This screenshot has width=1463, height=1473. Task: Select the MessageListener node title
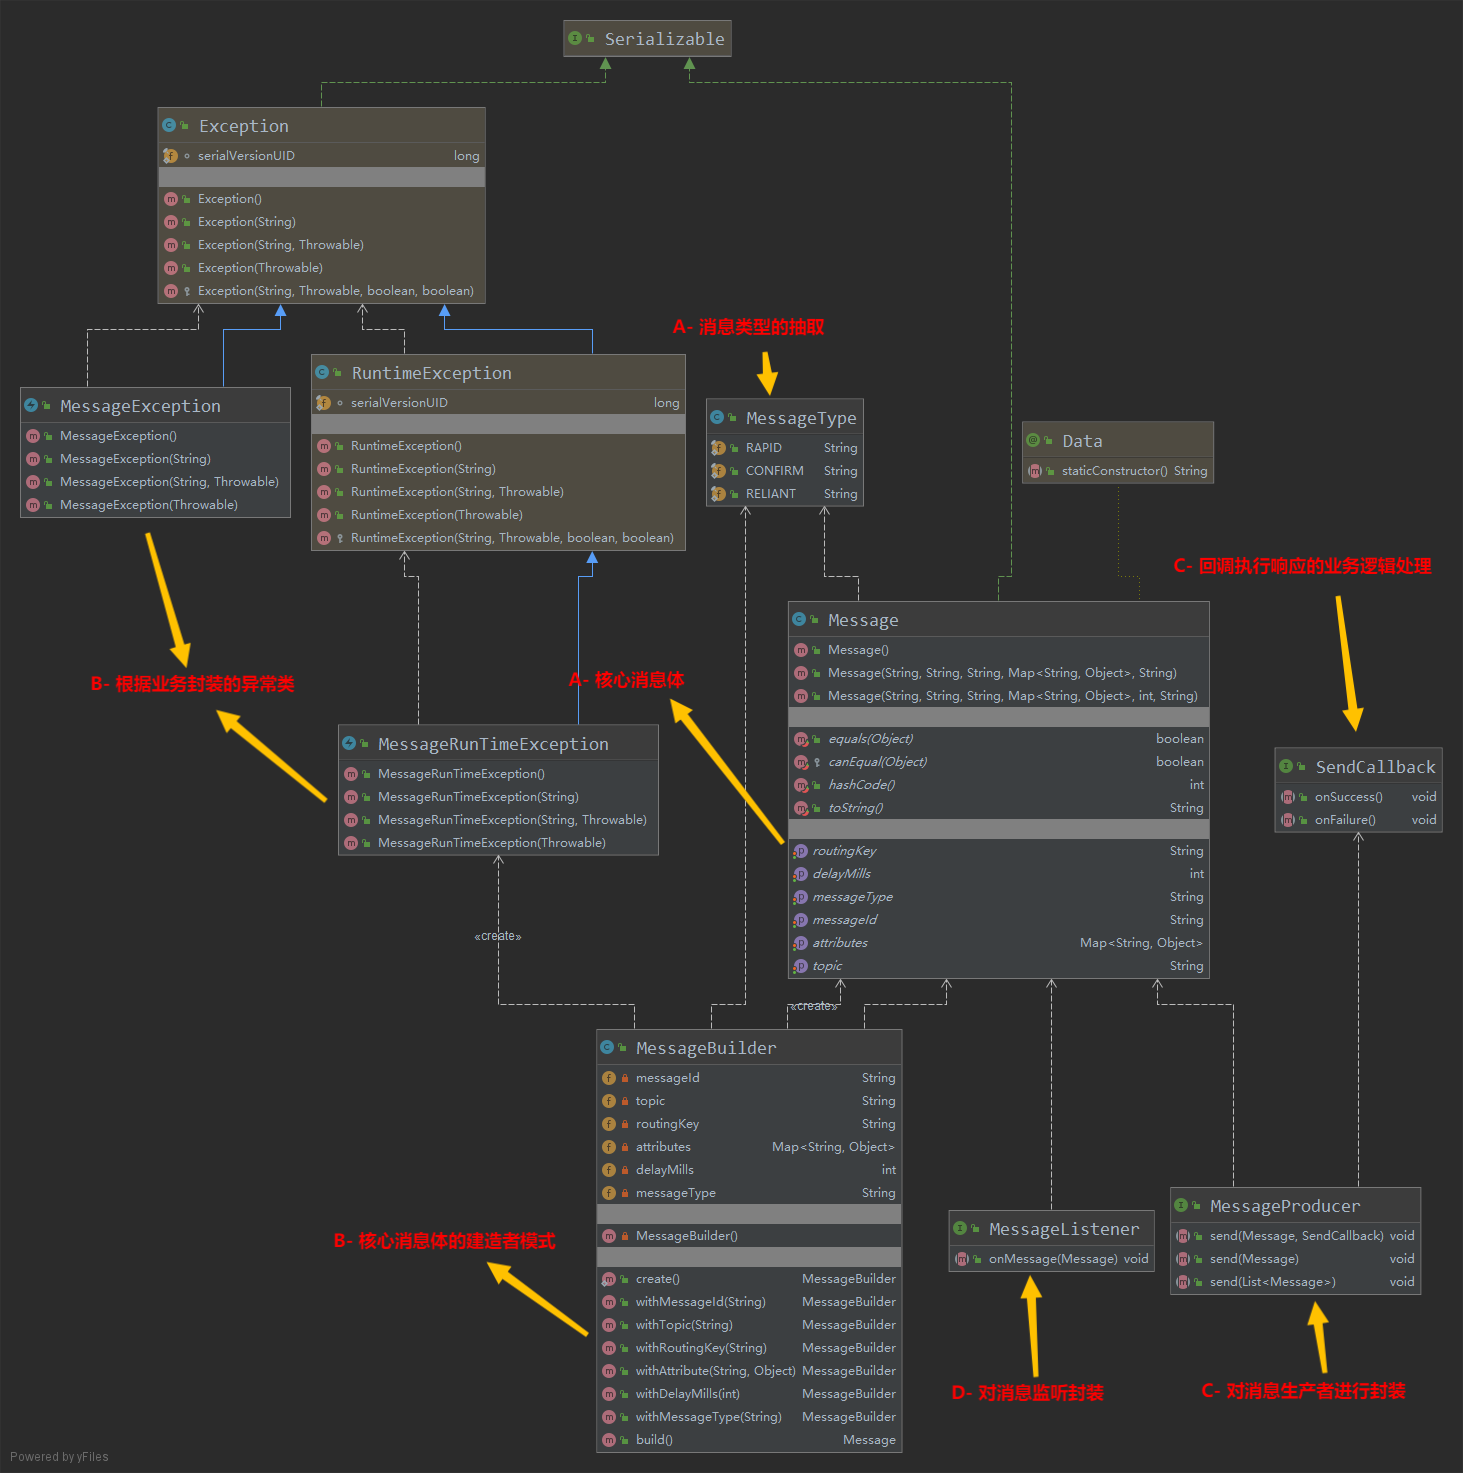tap(1064, 1228)
